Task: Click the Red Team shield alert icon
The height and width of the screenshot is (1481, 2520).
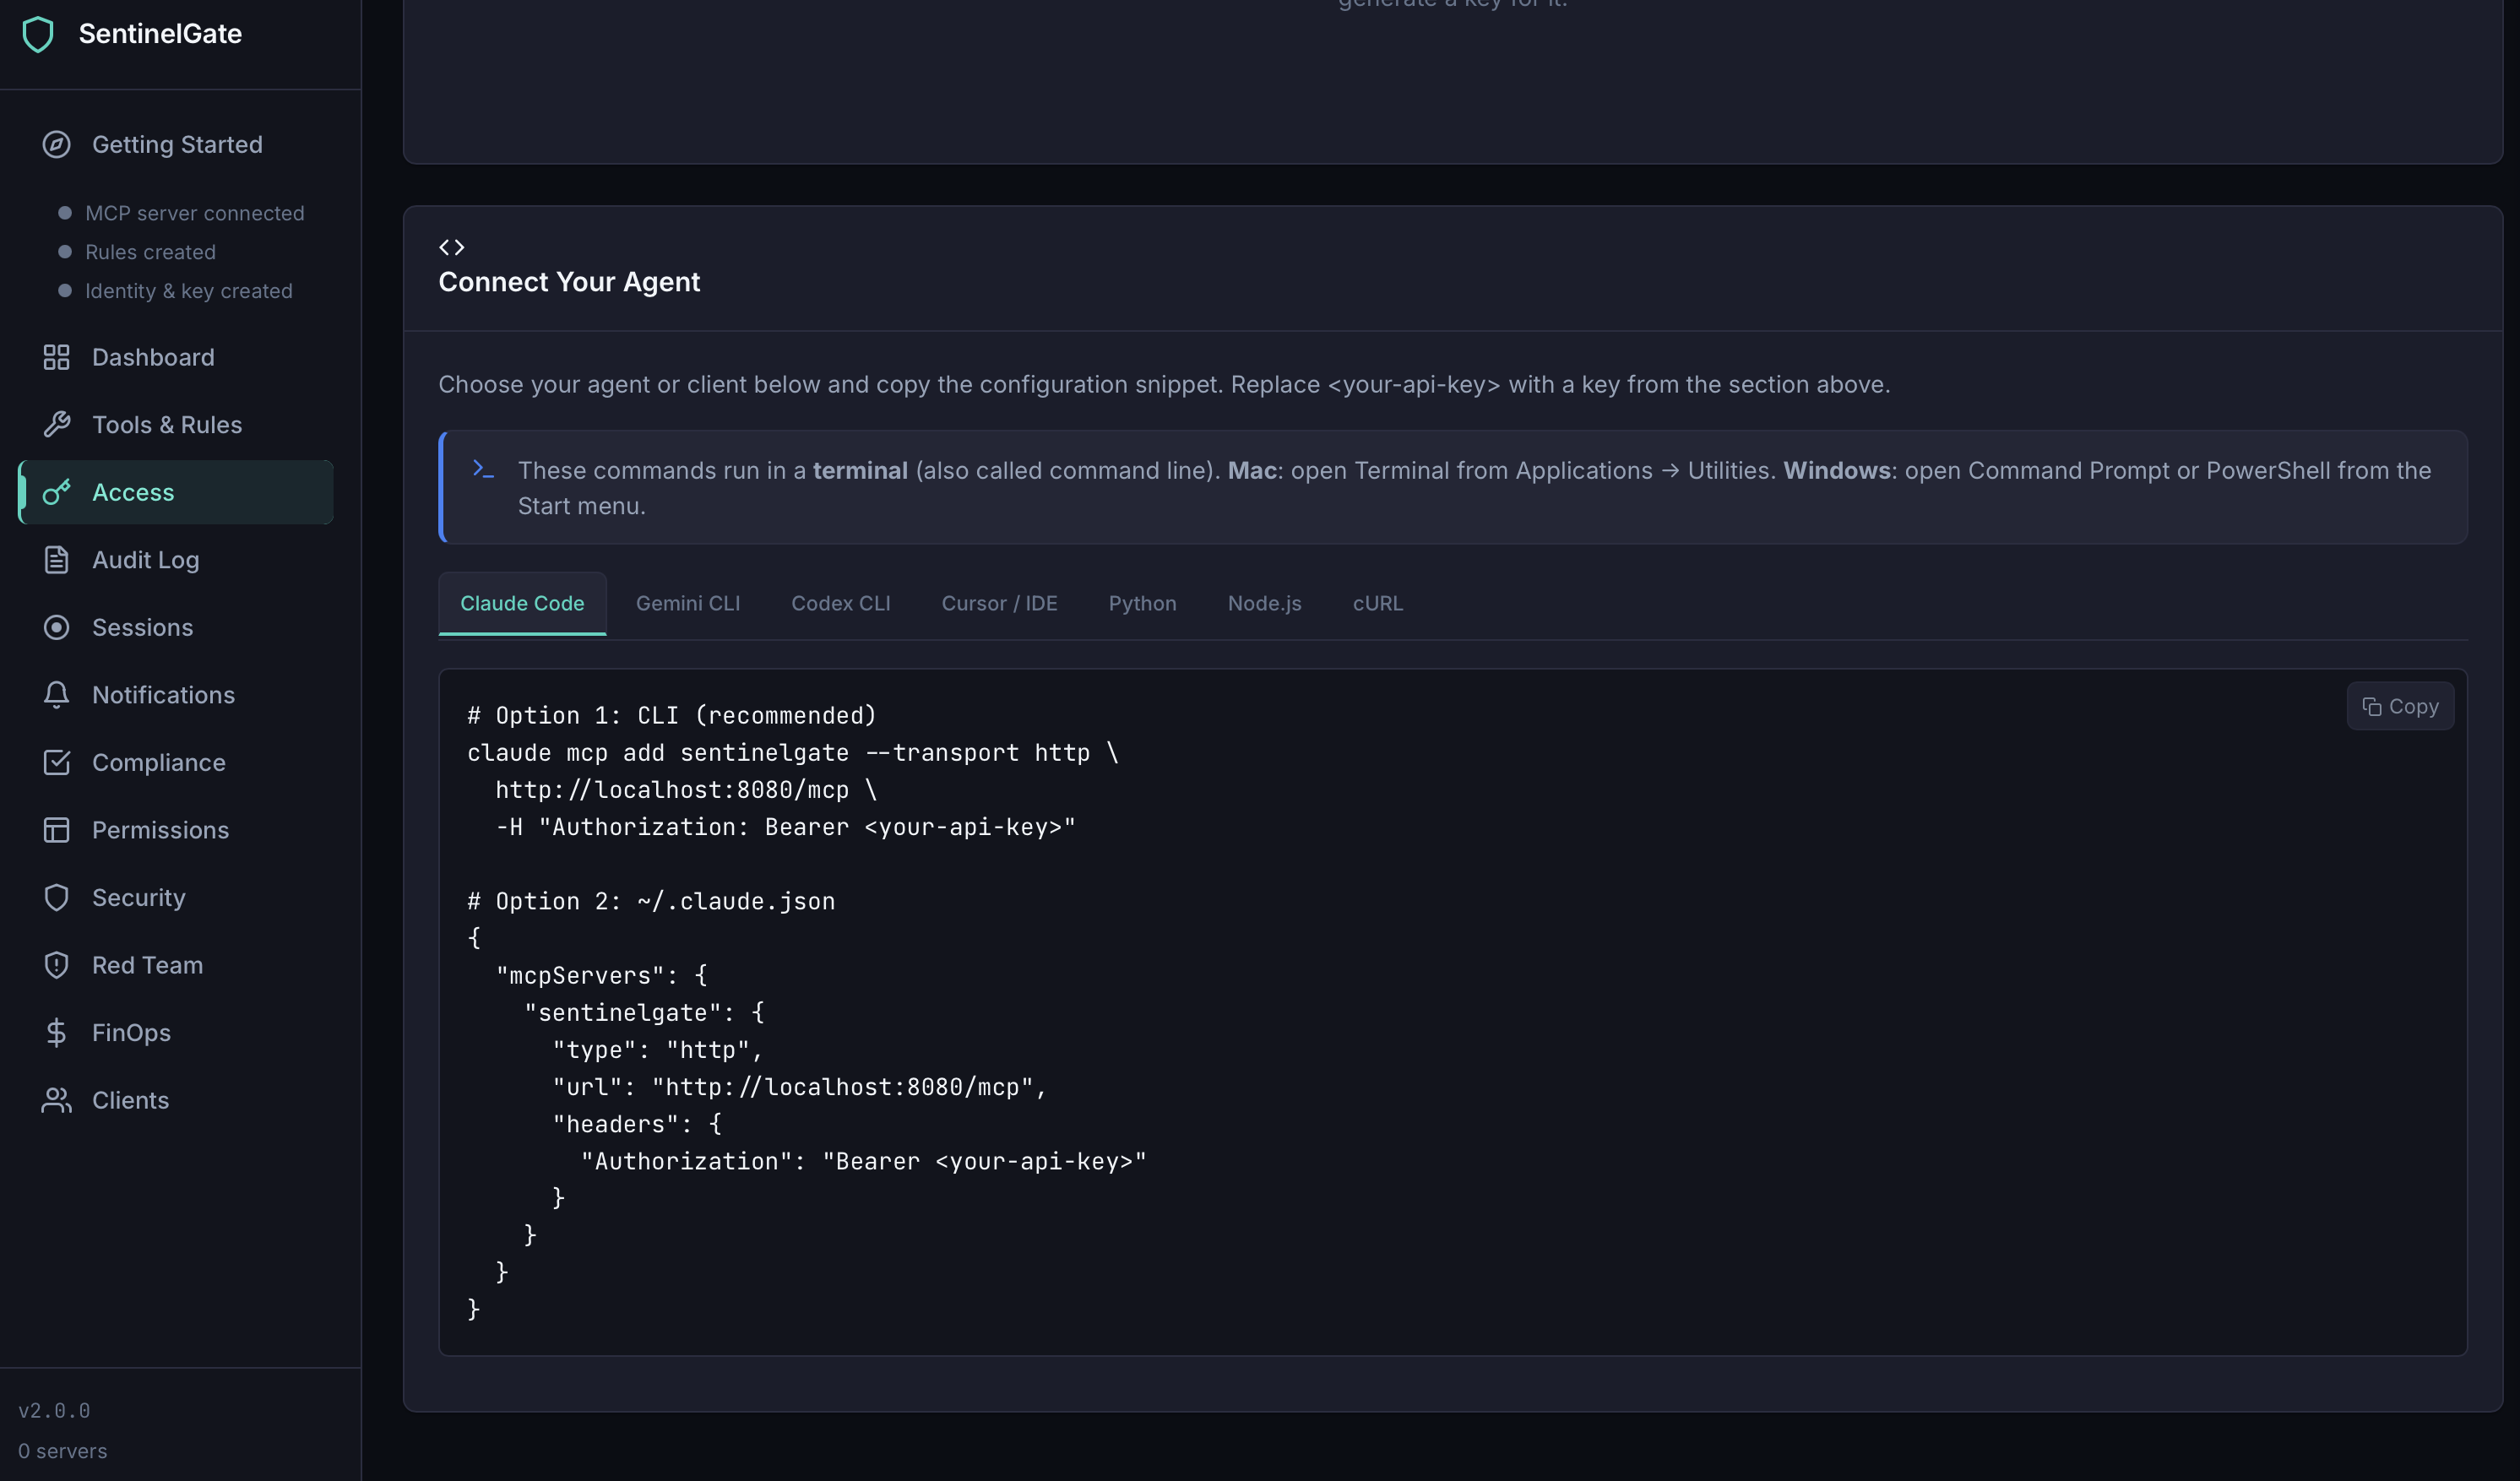Action: [56, 964]
